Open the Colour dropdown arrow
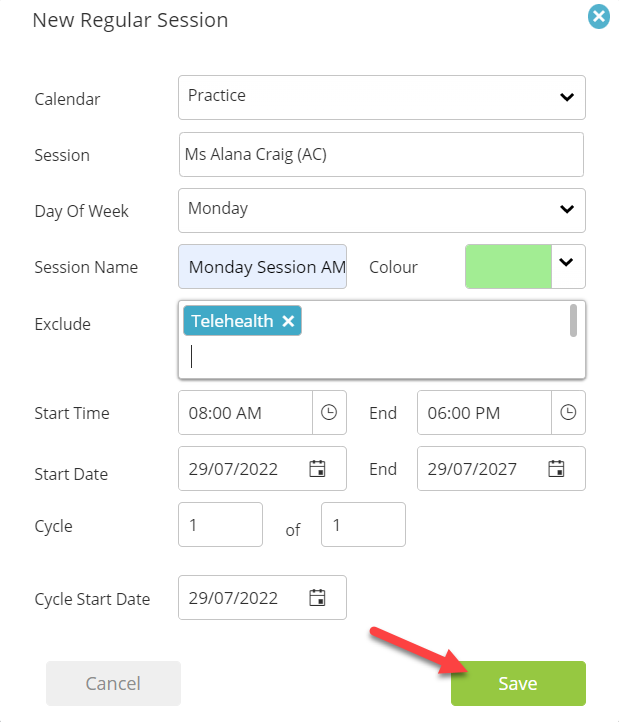619x722 pixels. click(x=568, y=266)
